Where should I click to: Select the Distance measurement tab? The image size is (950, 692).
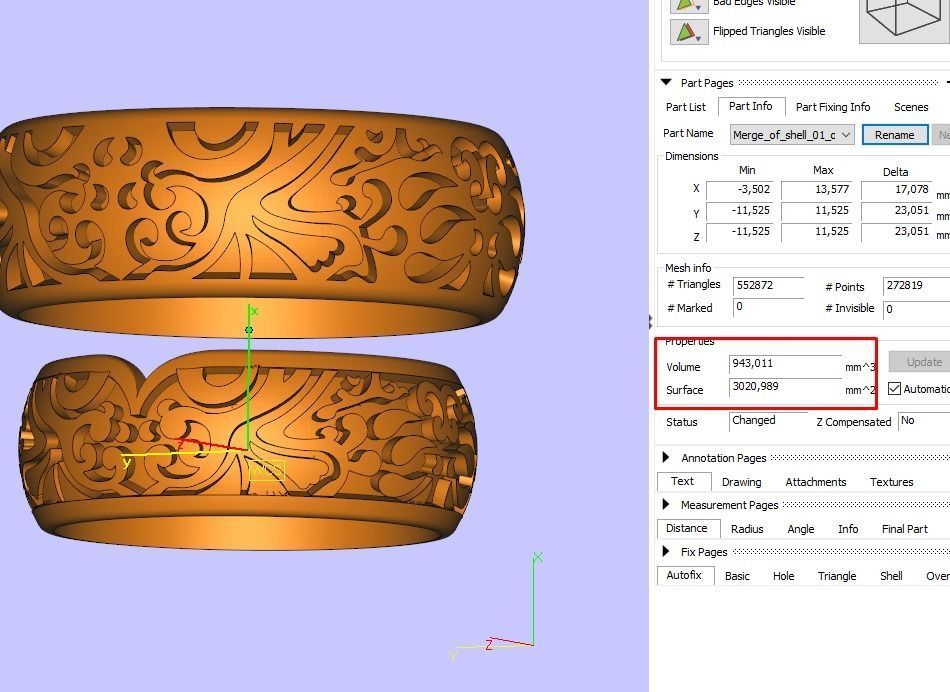[x=686, y=528]
